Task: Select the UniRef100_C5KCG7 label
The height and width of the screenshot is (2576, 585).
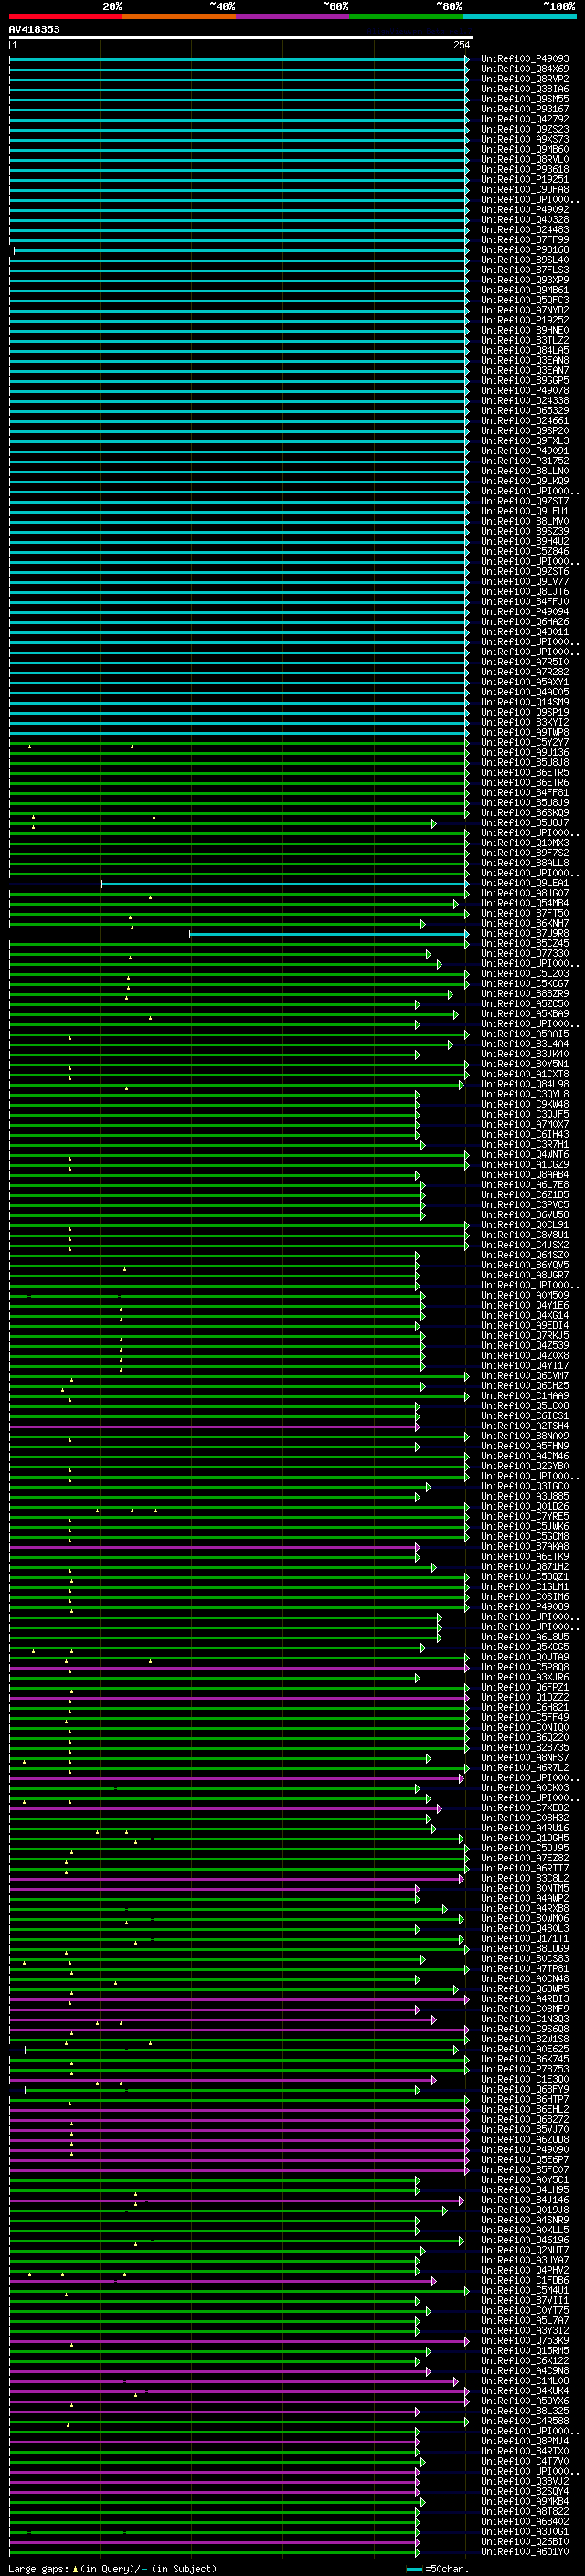Action: tap(525, 984)
